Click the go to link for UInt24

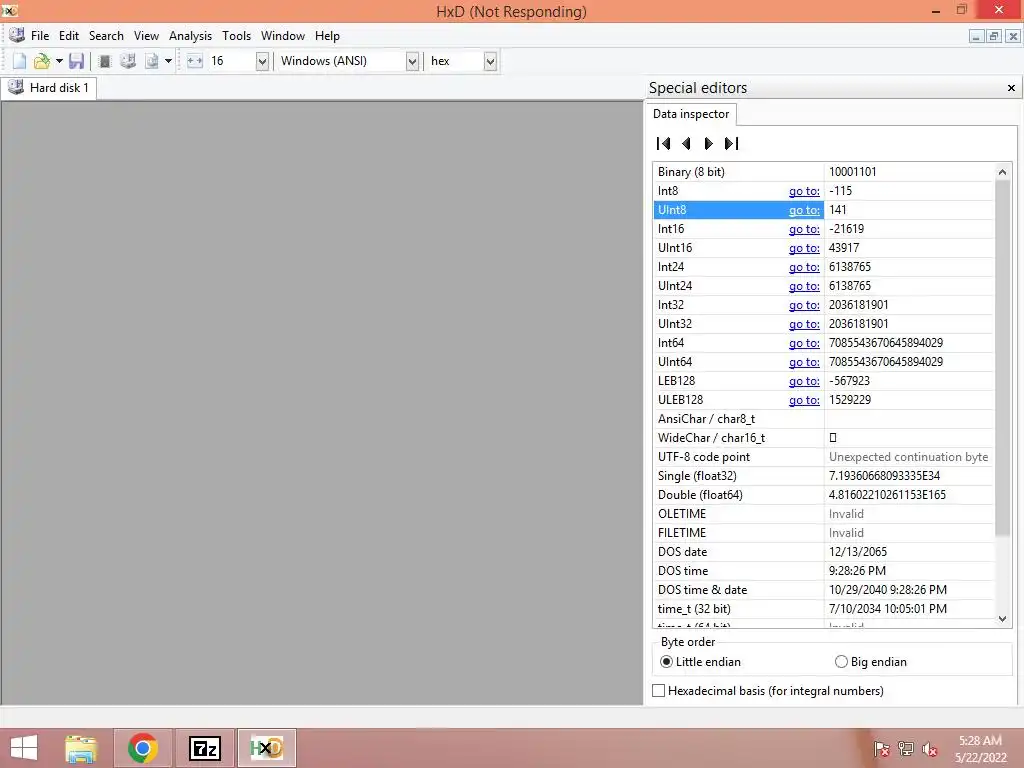pos(804,285)
